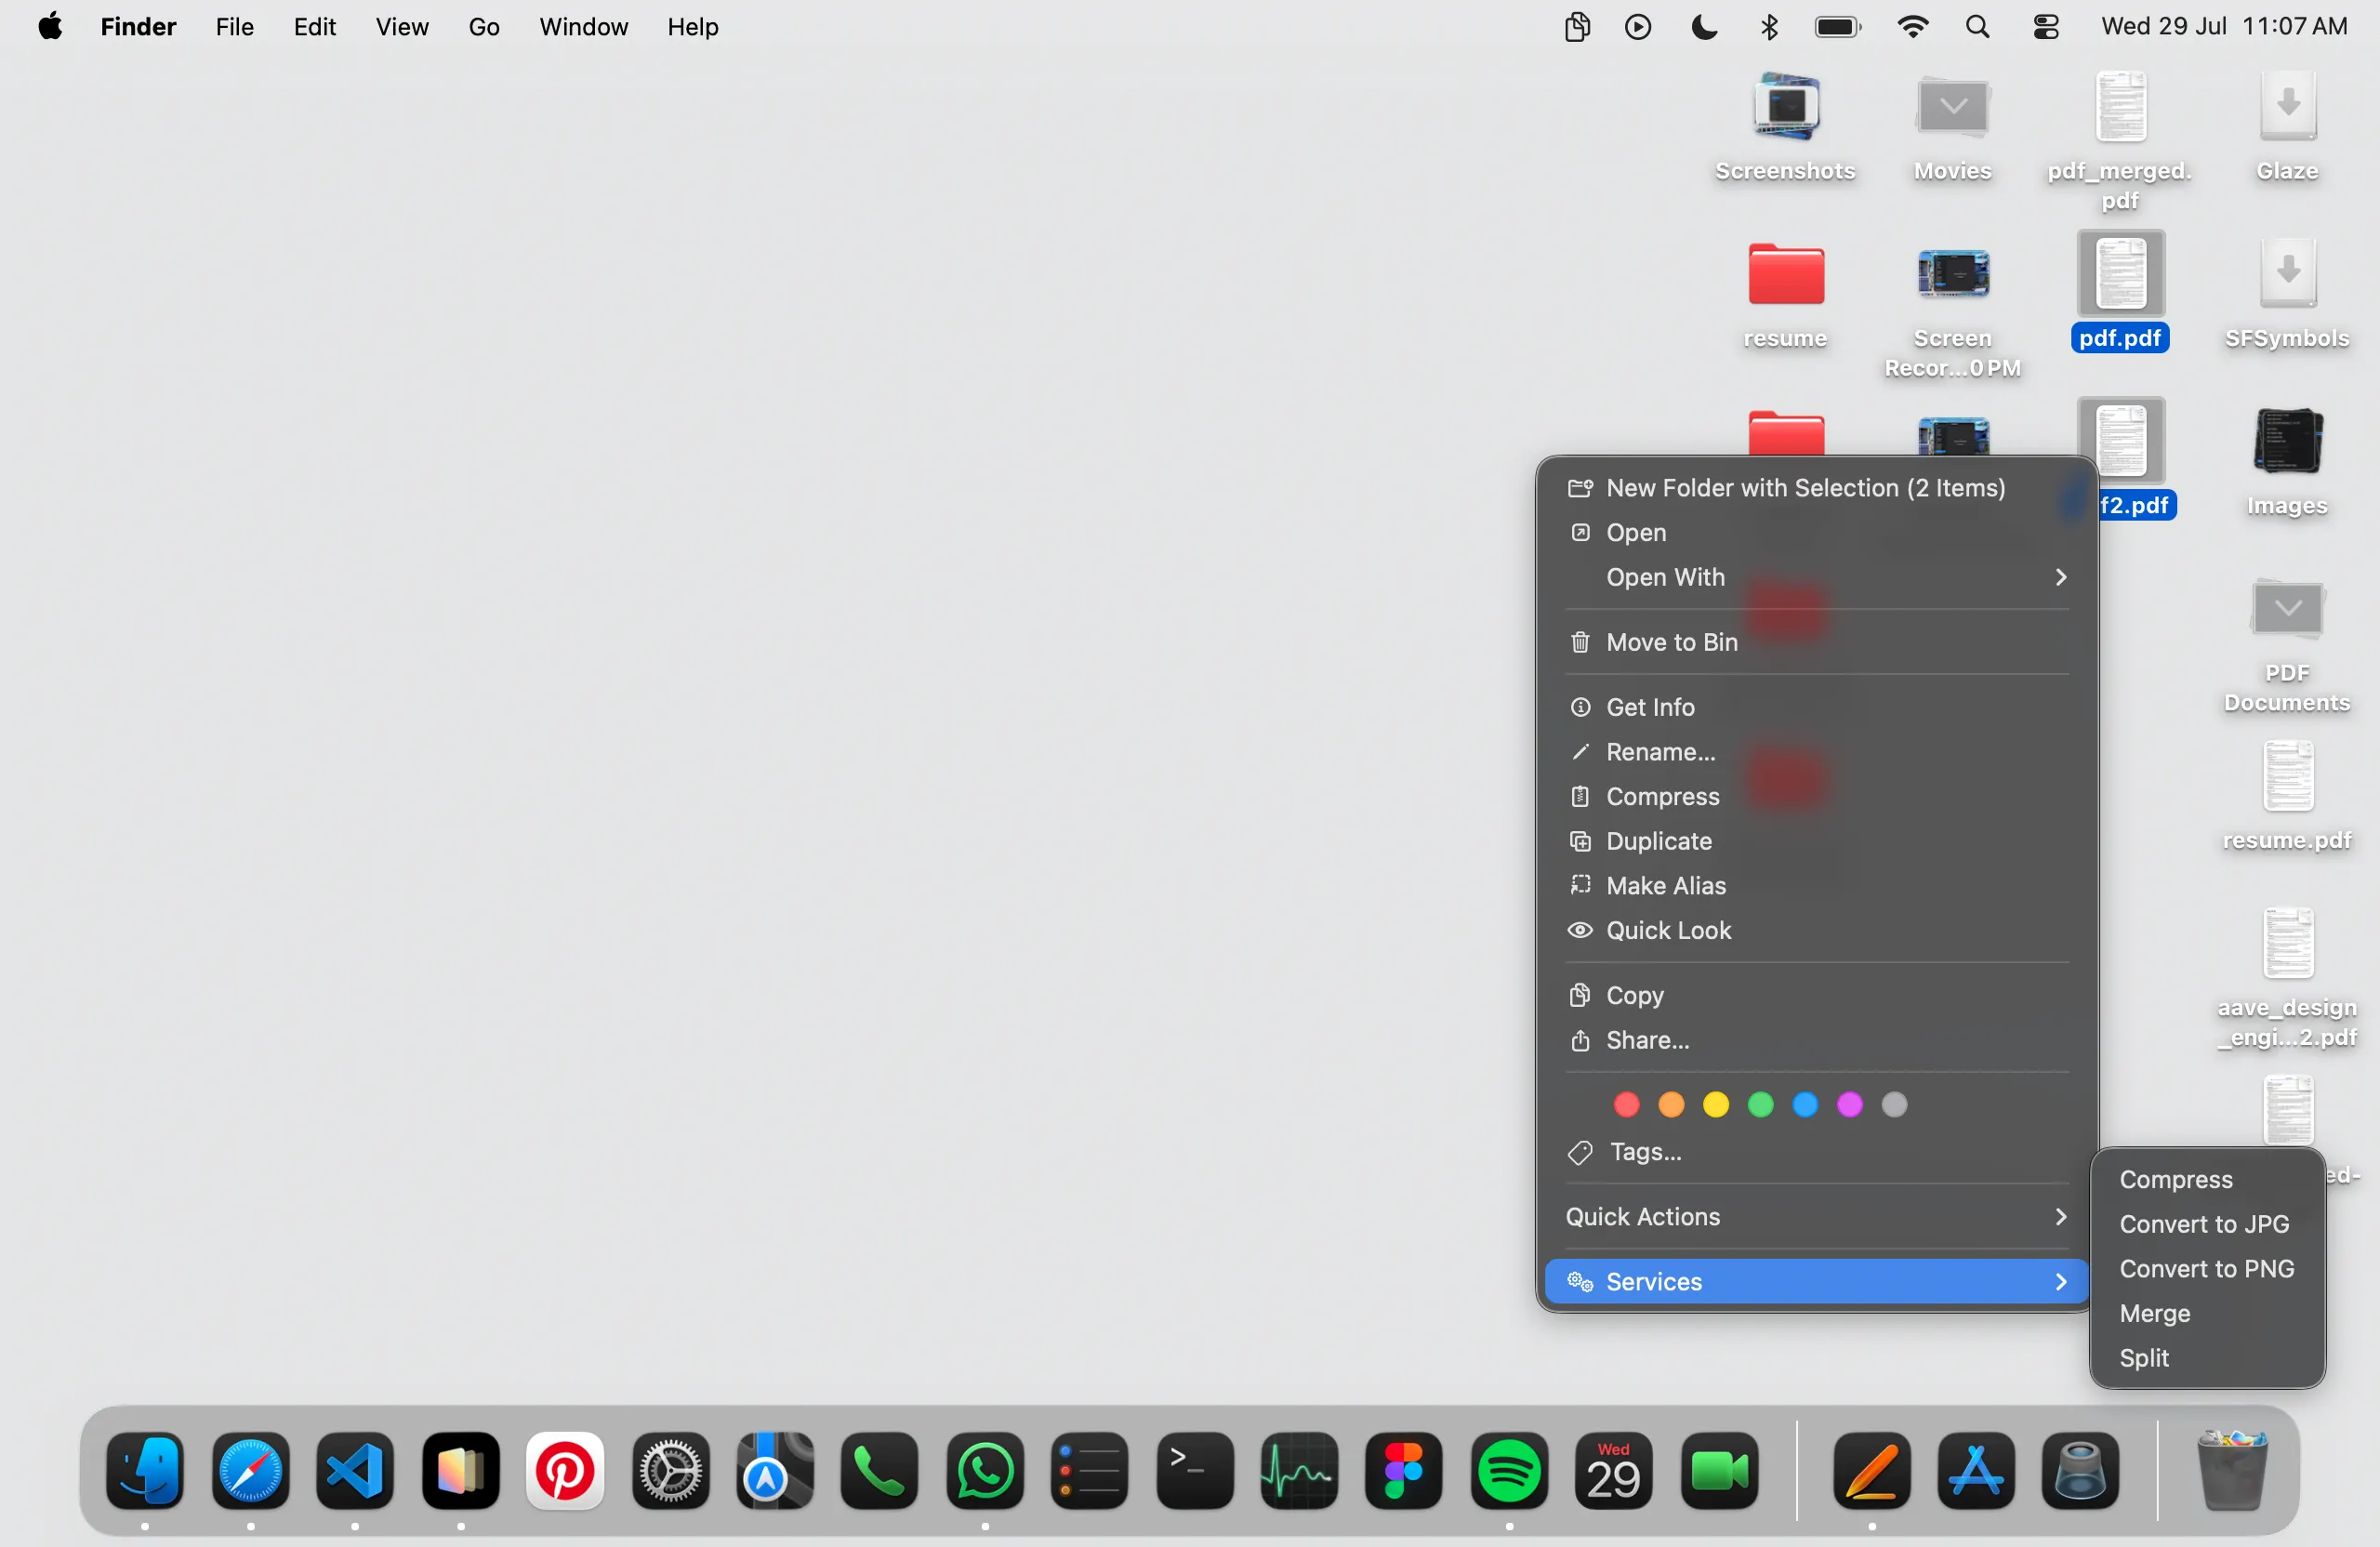Click the Bluetooth menu bar icon
2380x1547 pixels.
tap(1769, 27)
